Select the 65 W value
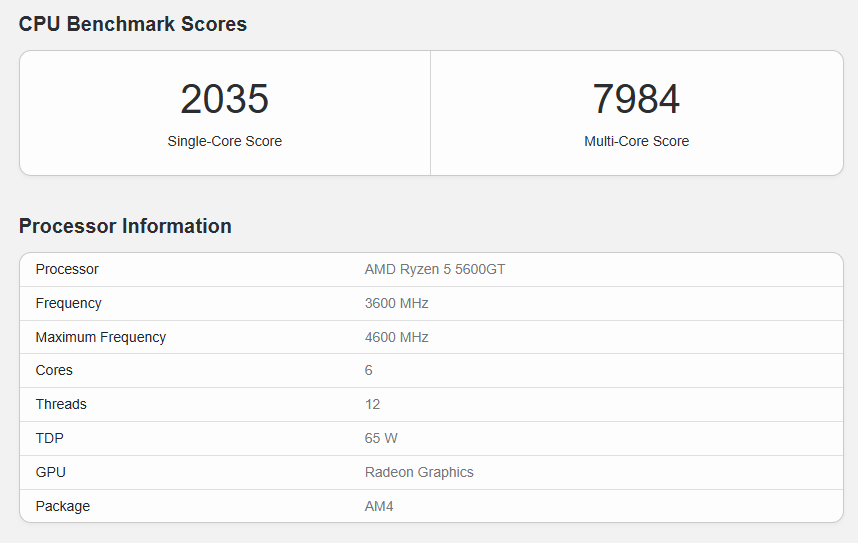This screenshot has height=543, width=858. tap(381, 438)
